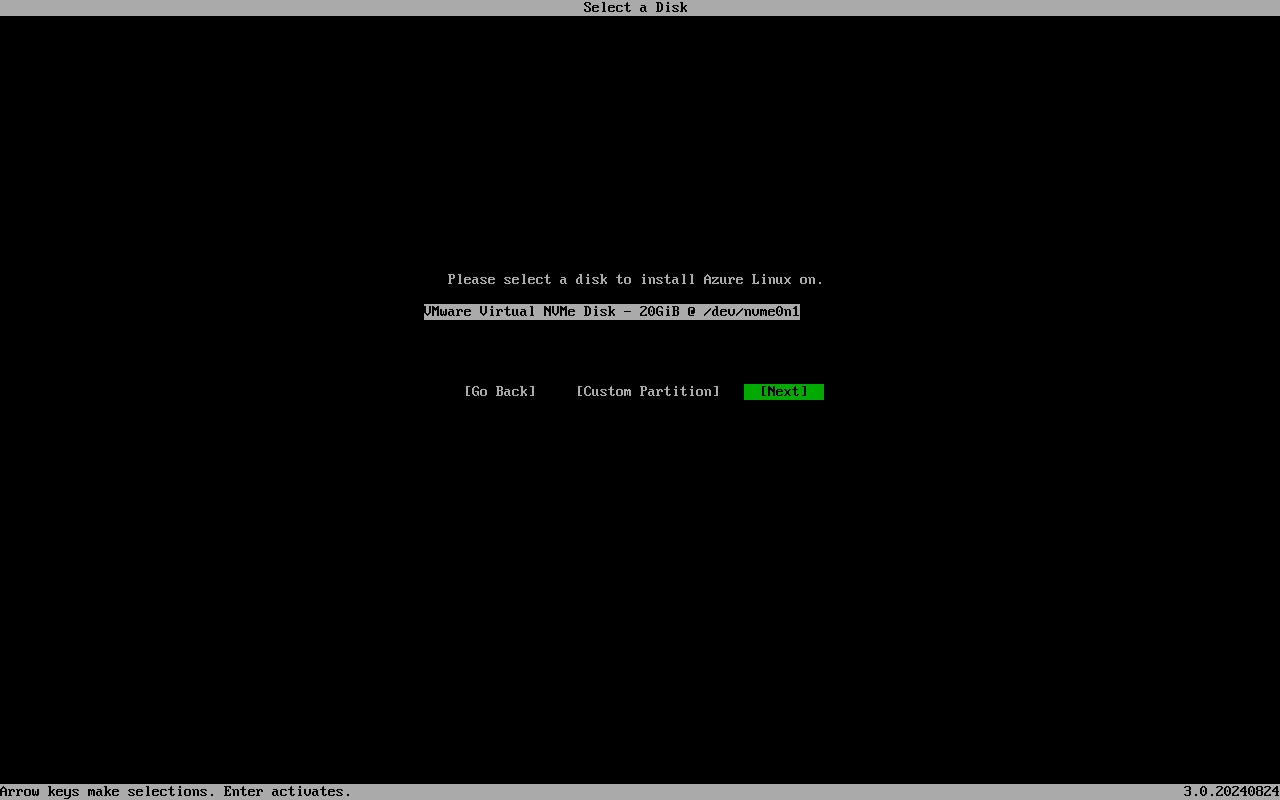1280x800 pixels.
Task: Click the 'Select a Disk' title text
Action: 636,8
